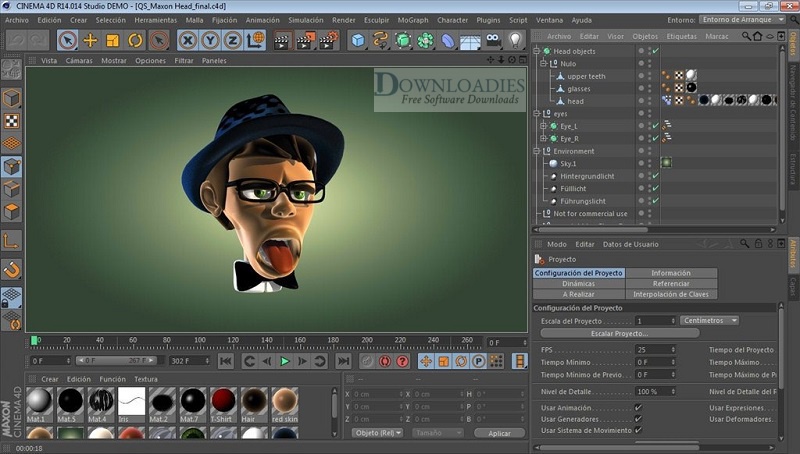
Task: Collapse the Environment tree node
Action: pyautogui.click(x=537, y=151)
